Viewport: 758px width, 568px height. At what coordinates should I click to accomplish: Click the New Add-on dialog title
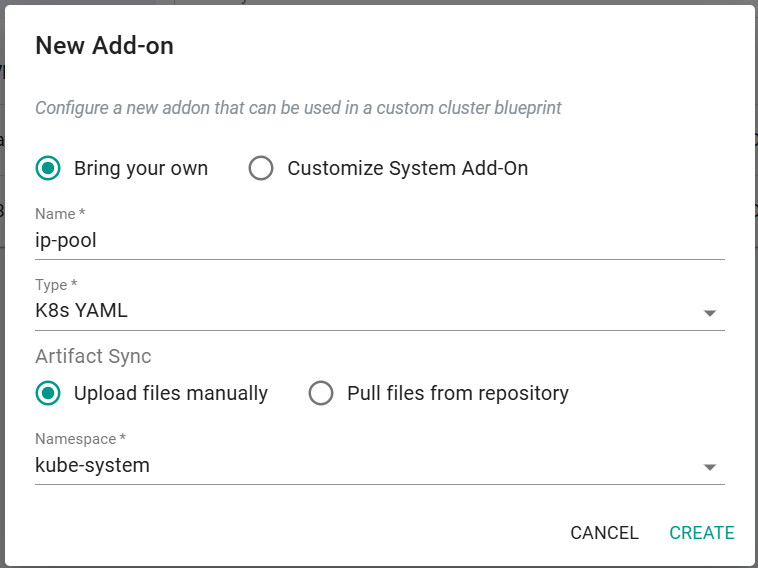[104, 46]
